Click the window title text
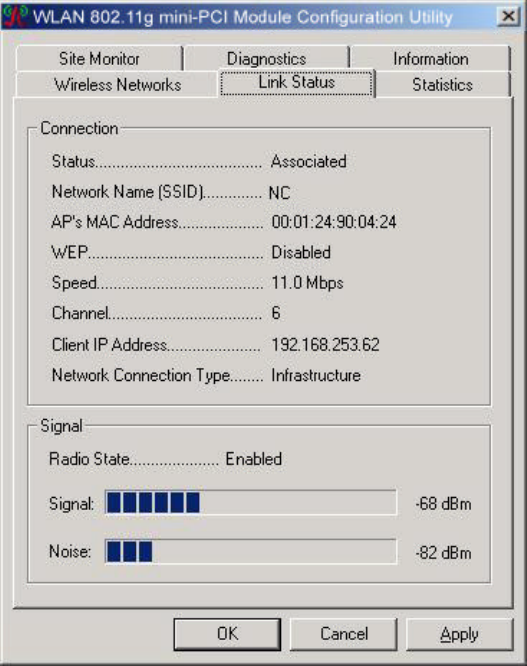527x666 pixels. click(x=243, y=17)
